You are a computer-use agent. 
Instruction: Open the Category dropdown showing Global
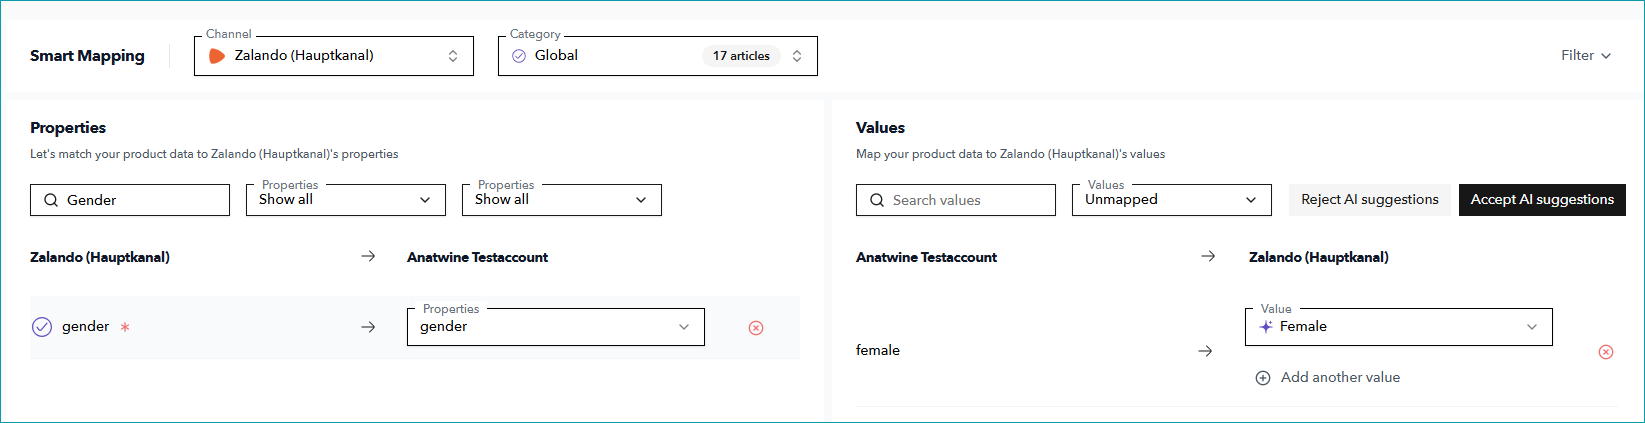pos(657,56)
